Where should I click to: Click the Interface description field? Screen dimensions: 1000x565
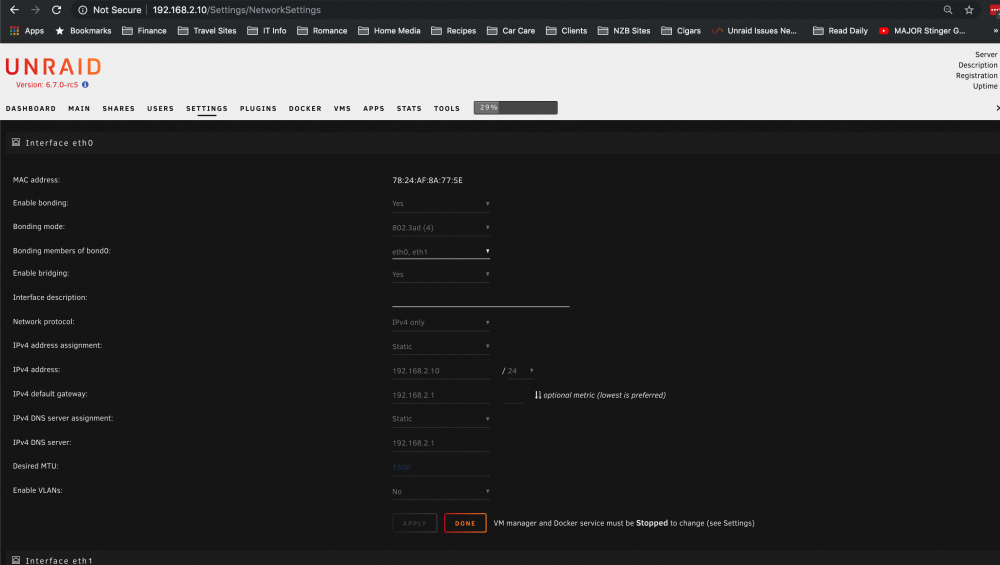point(480,298)
